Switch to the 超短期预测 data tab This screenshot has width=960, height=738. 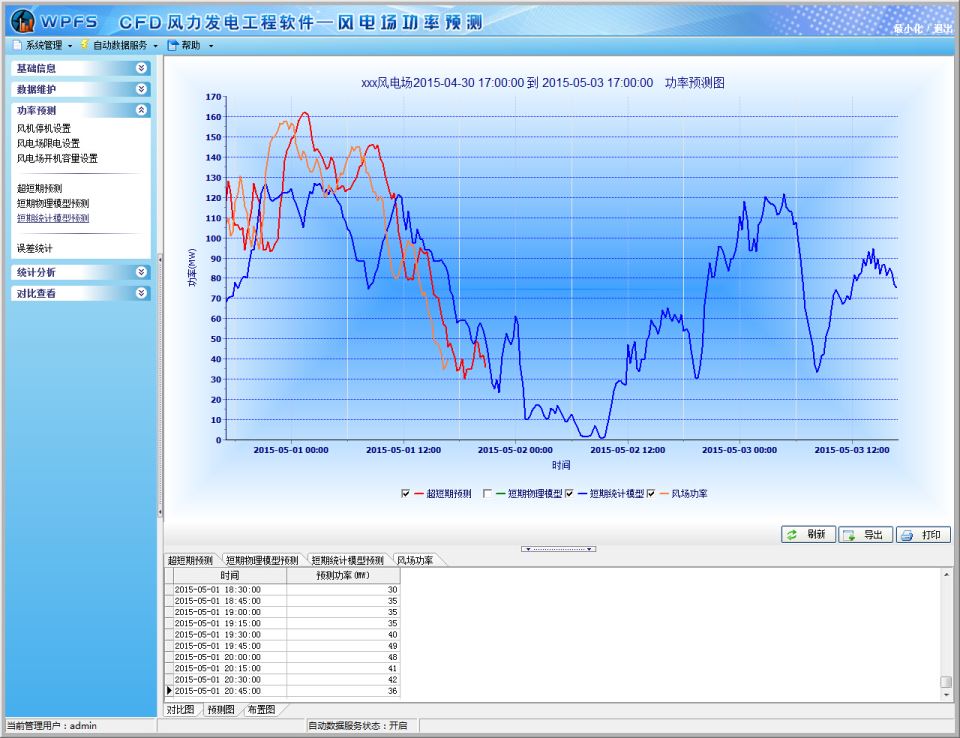click(x=190, y=560)
